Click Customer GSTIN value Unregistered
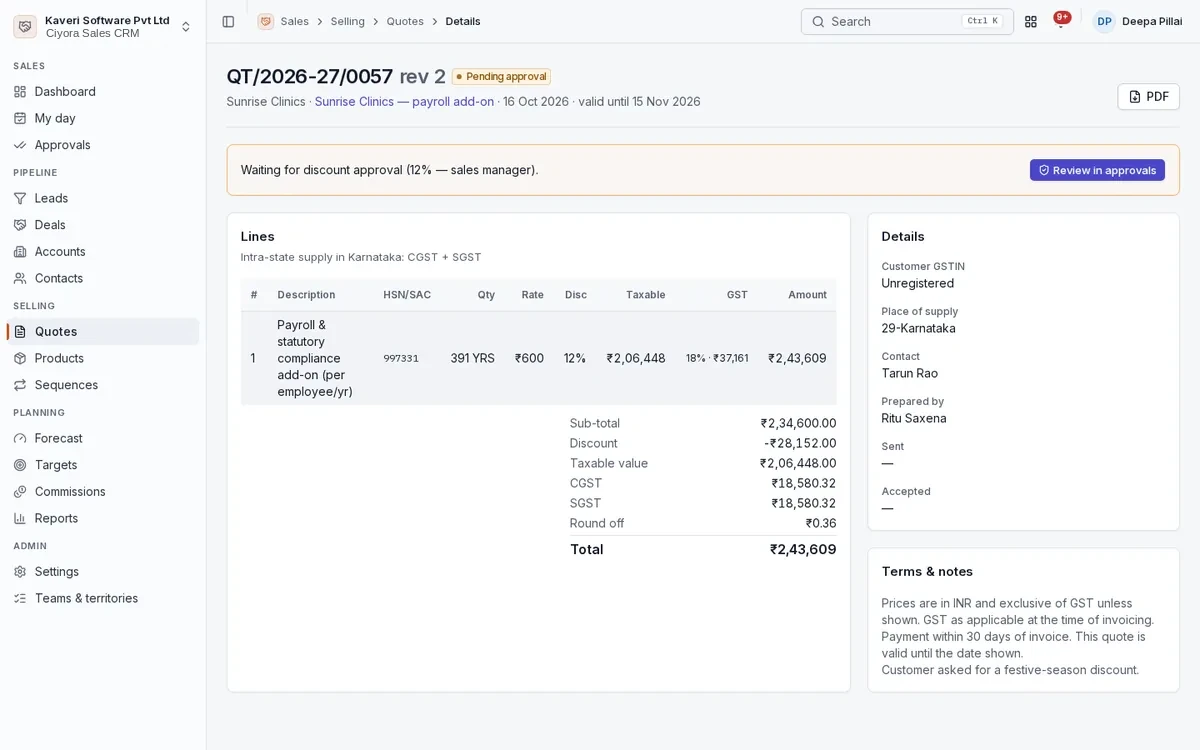 click(x=917, y=283)
